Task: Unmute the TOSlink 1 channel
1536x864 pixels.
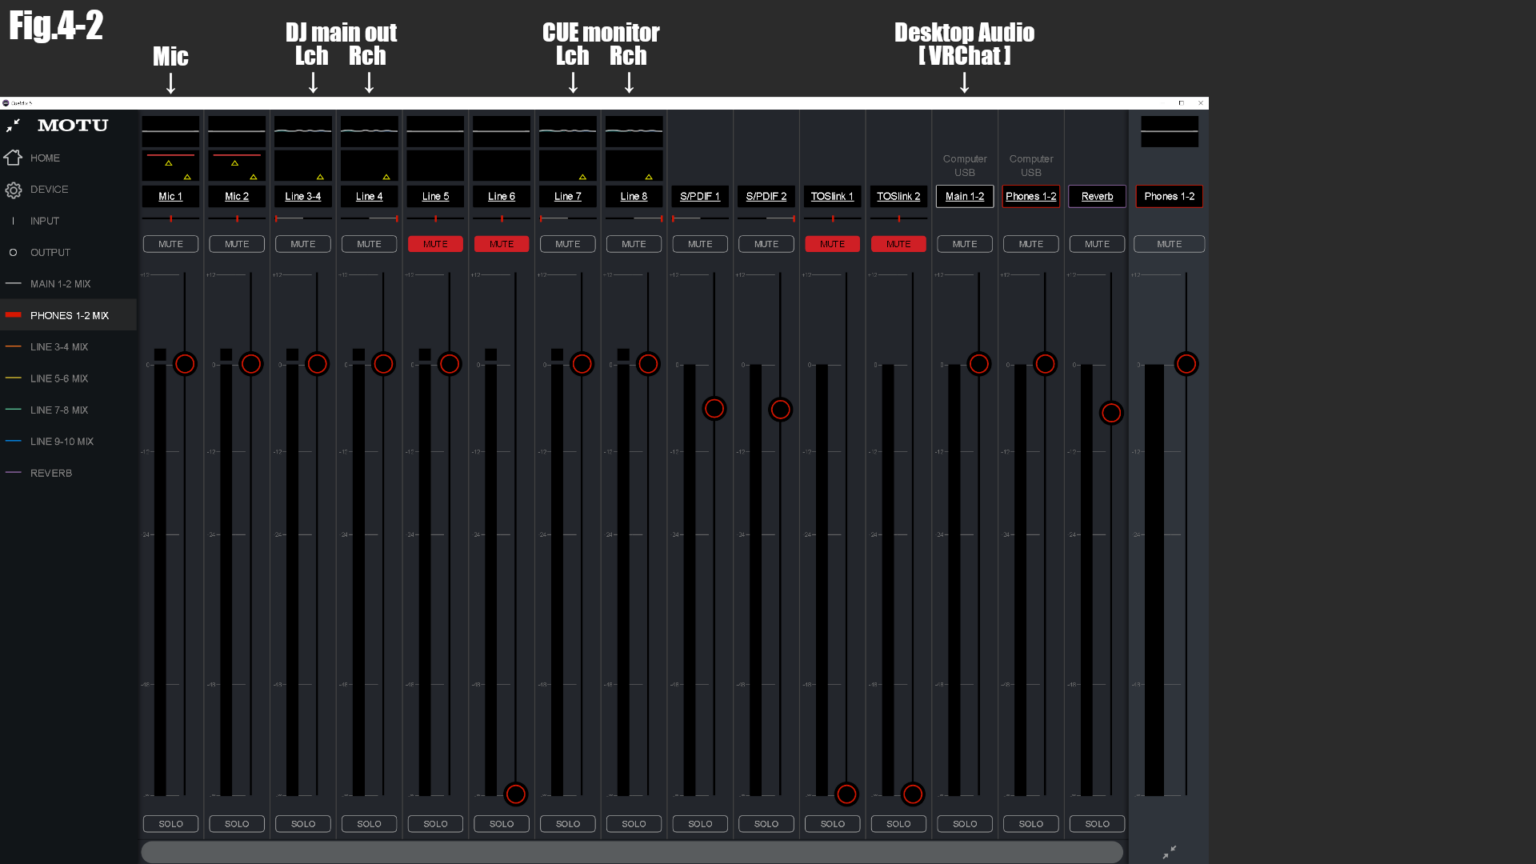Action: click(832, 244)
